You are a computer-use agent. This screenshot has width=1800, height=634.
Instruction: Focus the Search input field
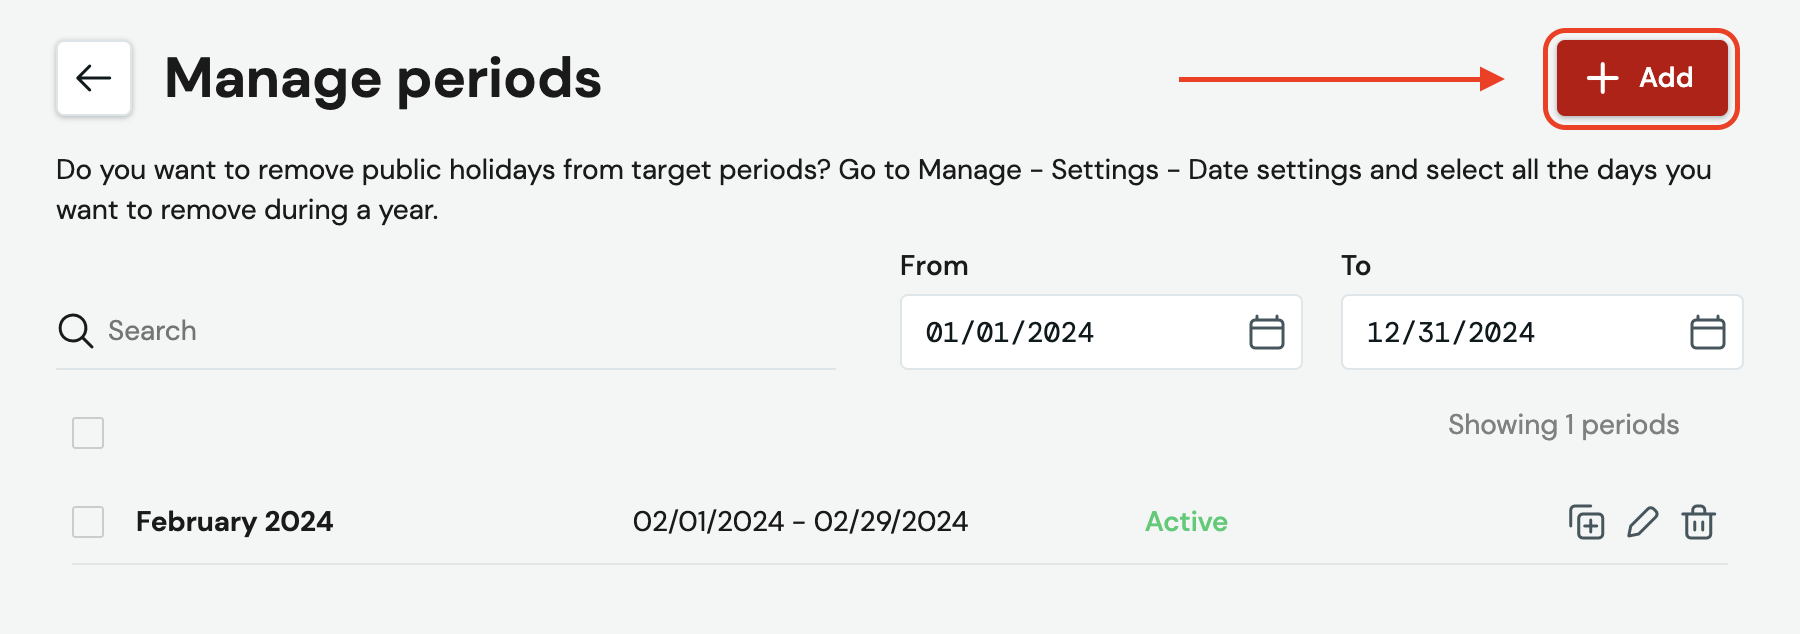click(x=446, y=331)
